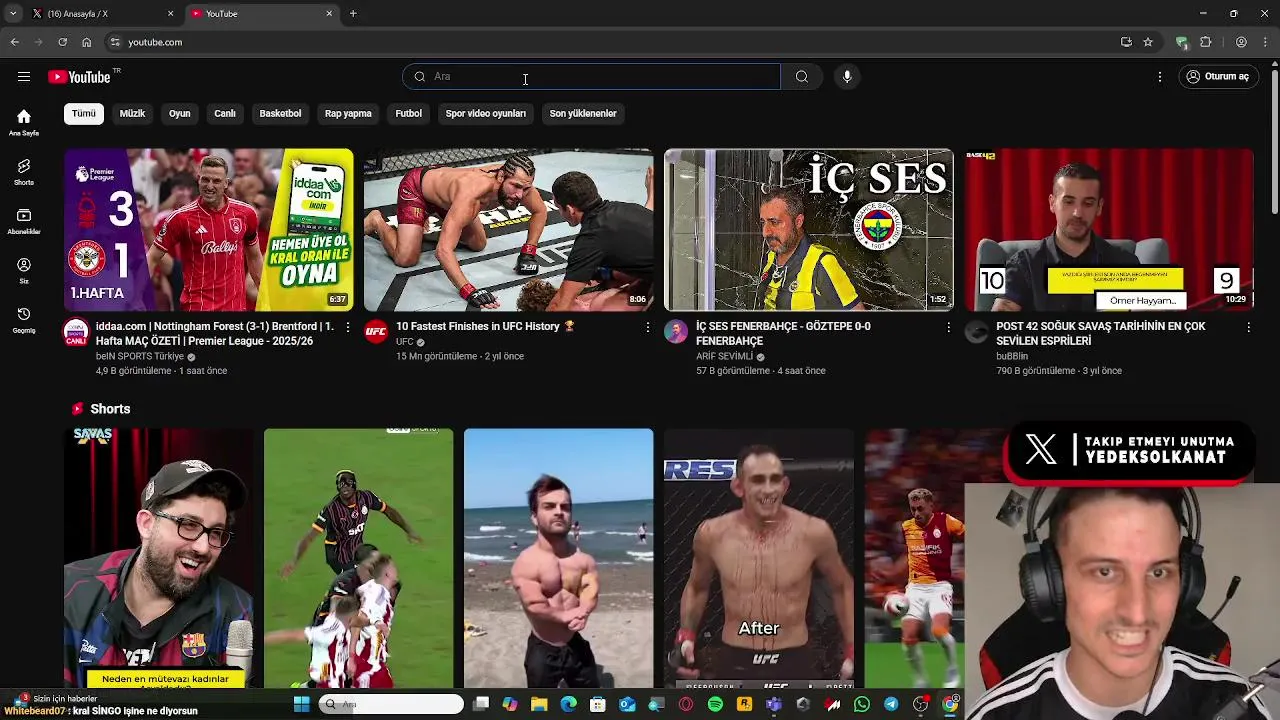Viewport: 1280px width, 720px height.
Task: Select the Oyun filter chip
Action: tap(180, 114)
